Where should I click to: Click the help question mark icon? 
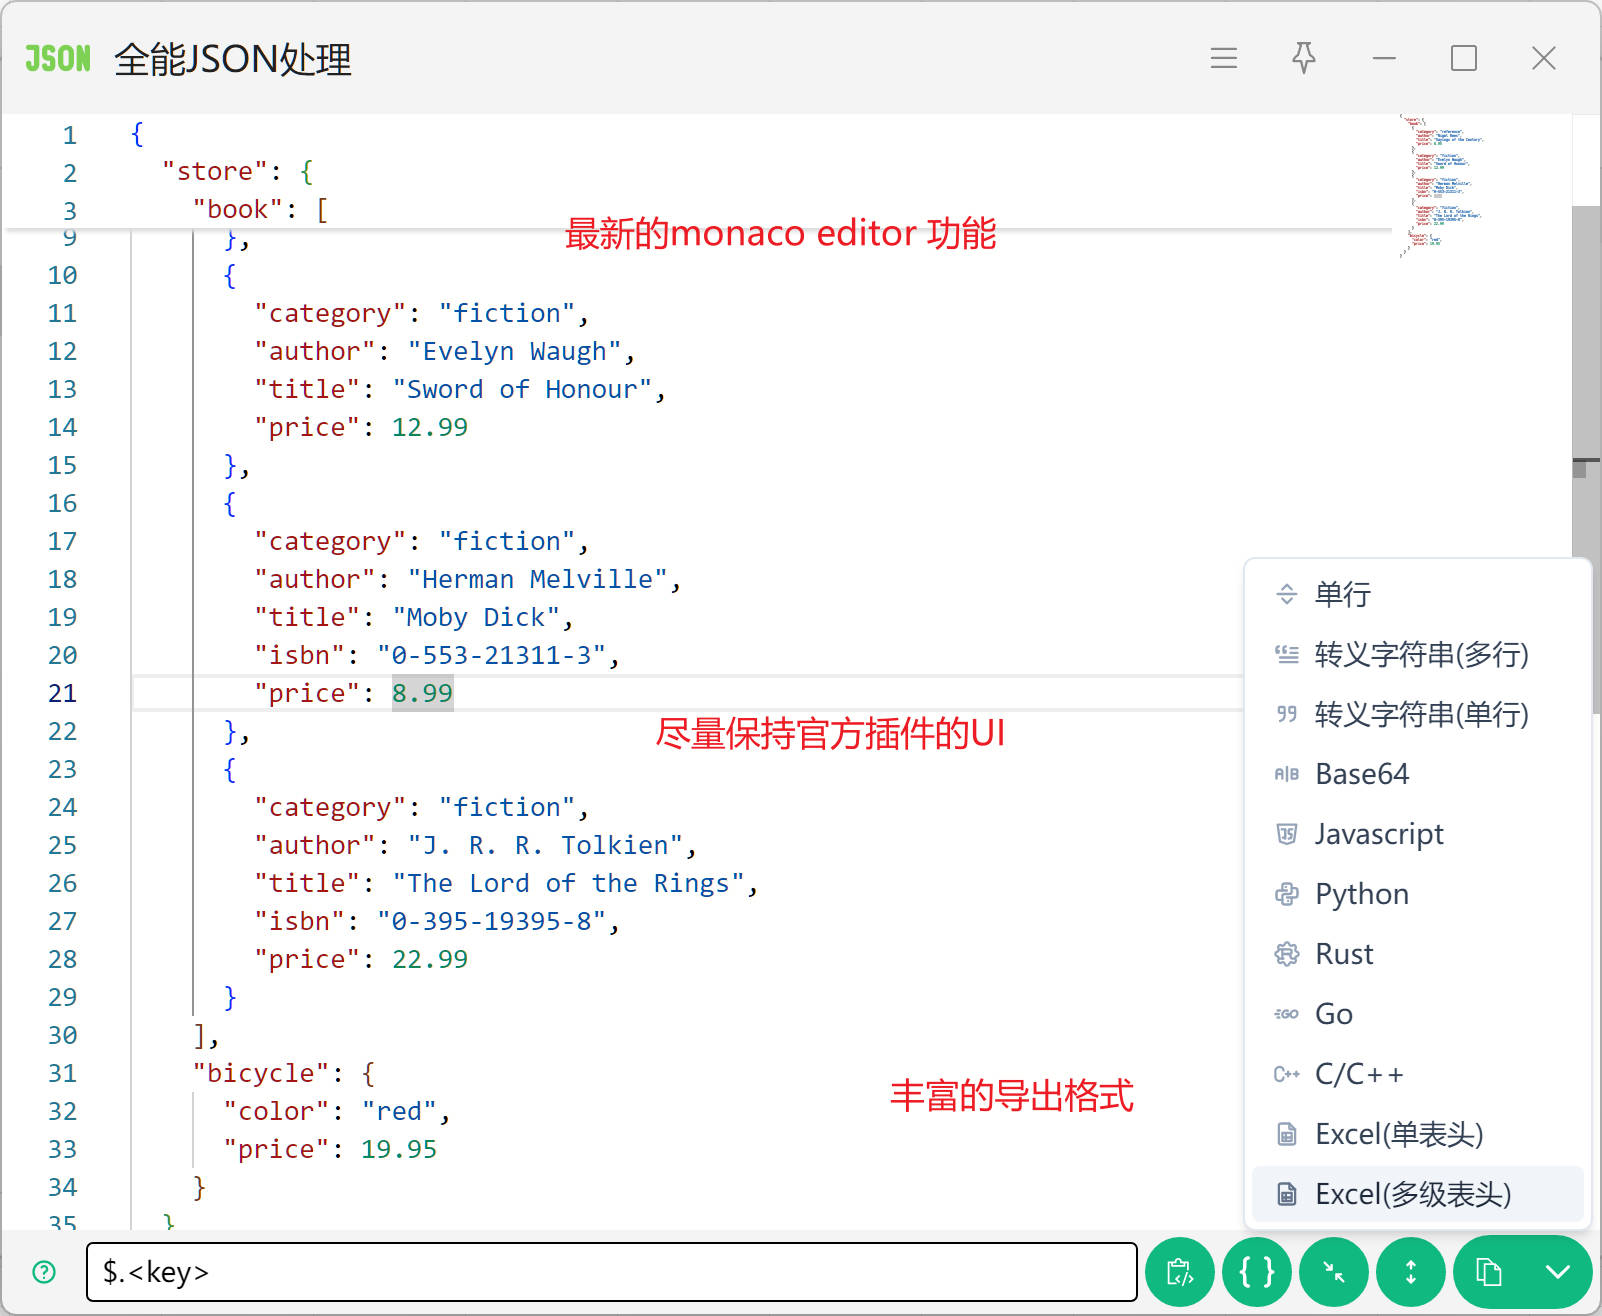click(44, 1272)
